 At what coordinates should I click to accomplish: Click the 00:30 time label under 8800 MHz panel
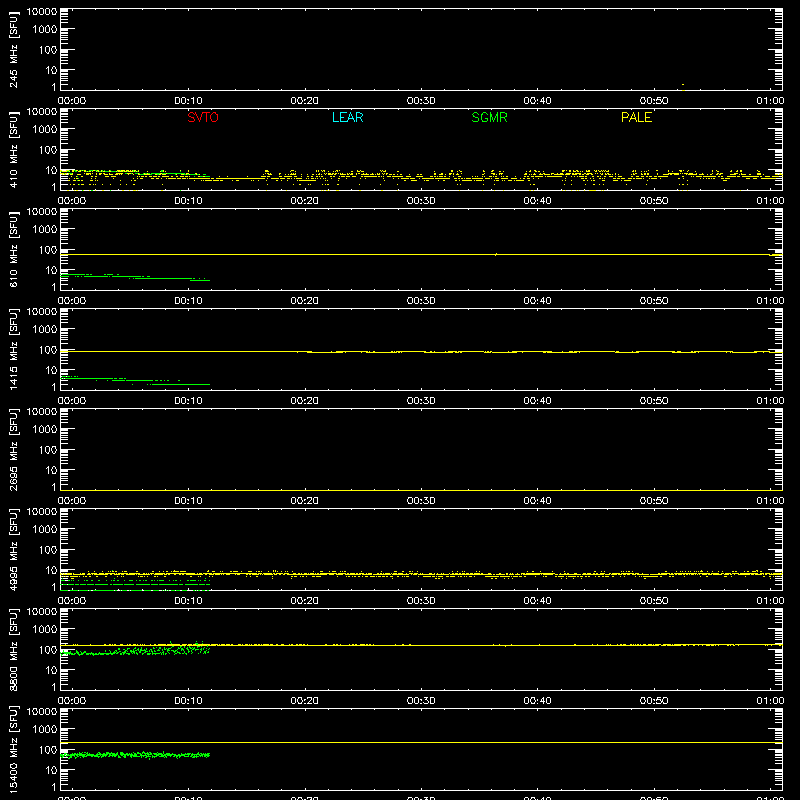[x=421, y=701]
